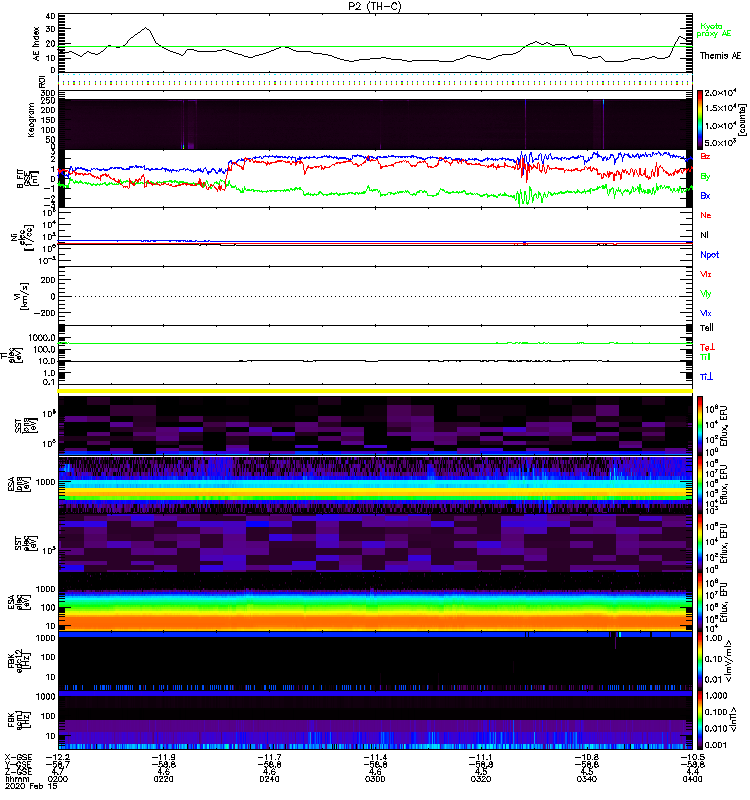The height and width of the screenshot is (800, 750).
Task: Click the 0300 time tick label
Action: [375, 779]
